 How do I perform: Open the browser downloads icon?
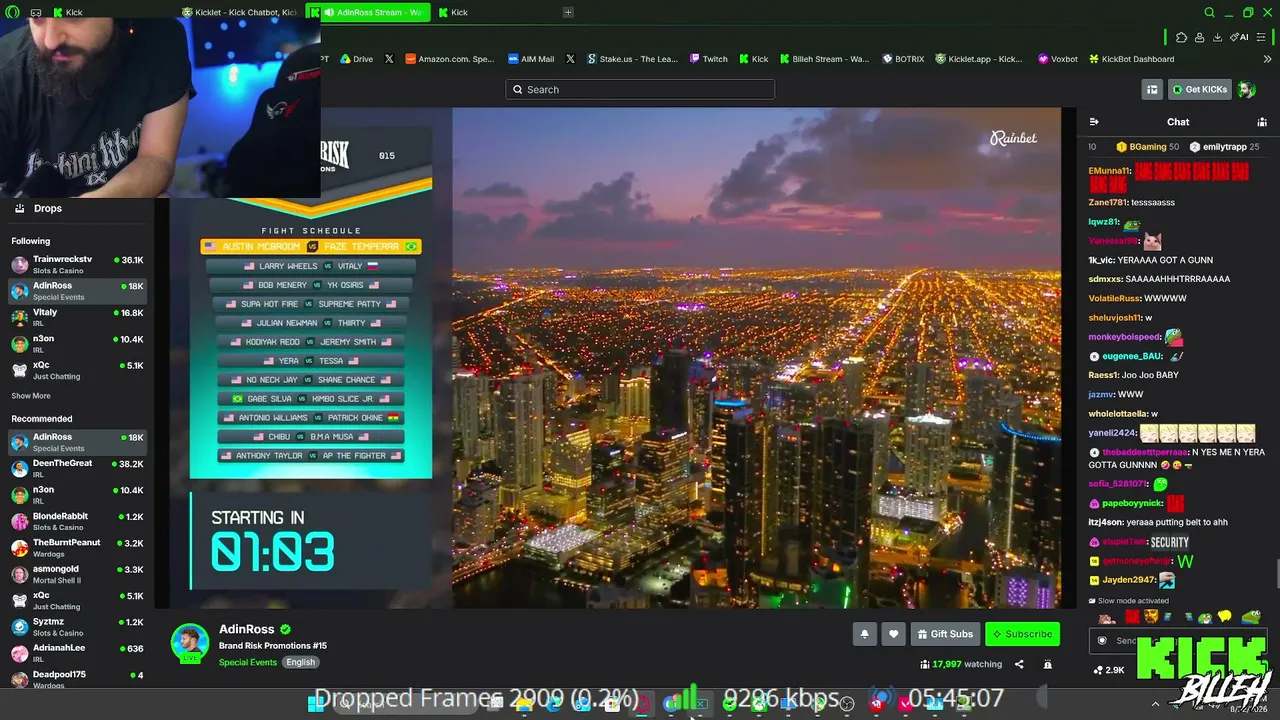[1217, 37]
